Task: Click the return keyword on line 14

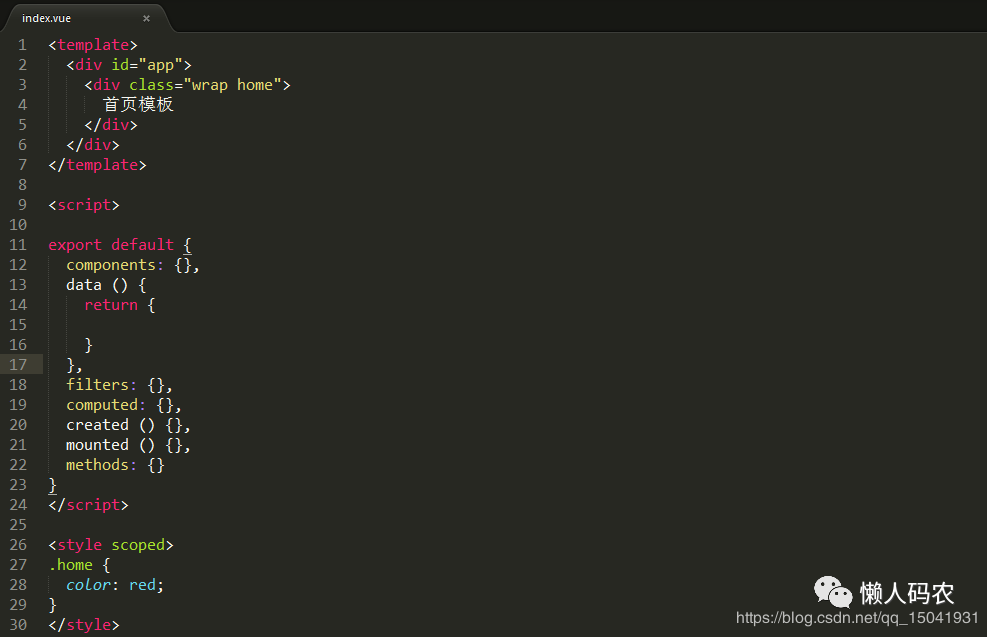Action: pyautogui.click(x=110, y=304)
